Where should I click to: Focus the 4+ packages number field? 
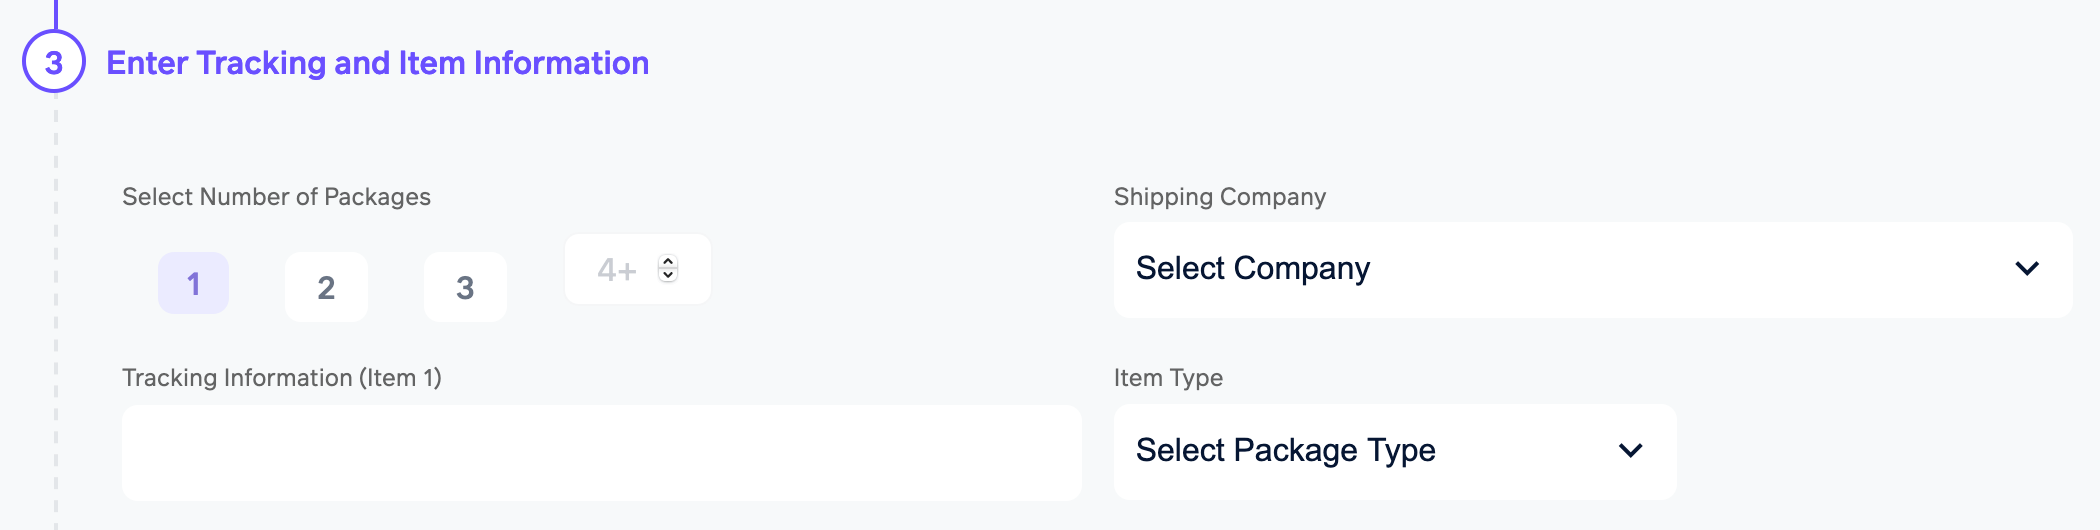point(617,270)
